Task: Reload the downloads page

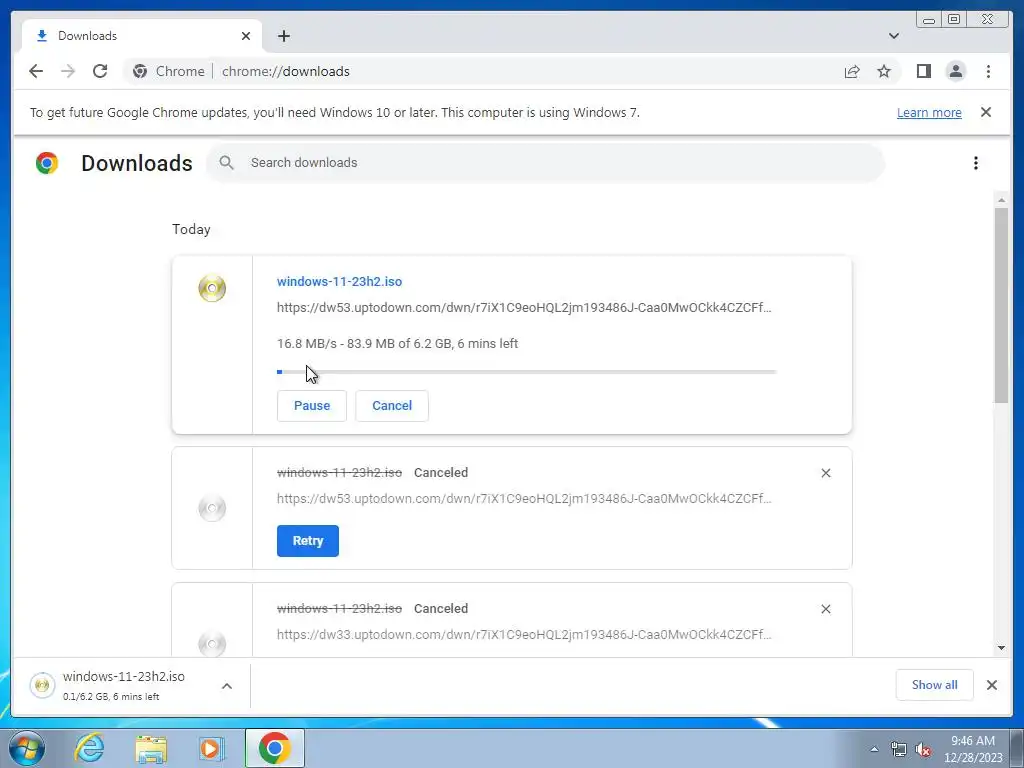Action: 100,71
